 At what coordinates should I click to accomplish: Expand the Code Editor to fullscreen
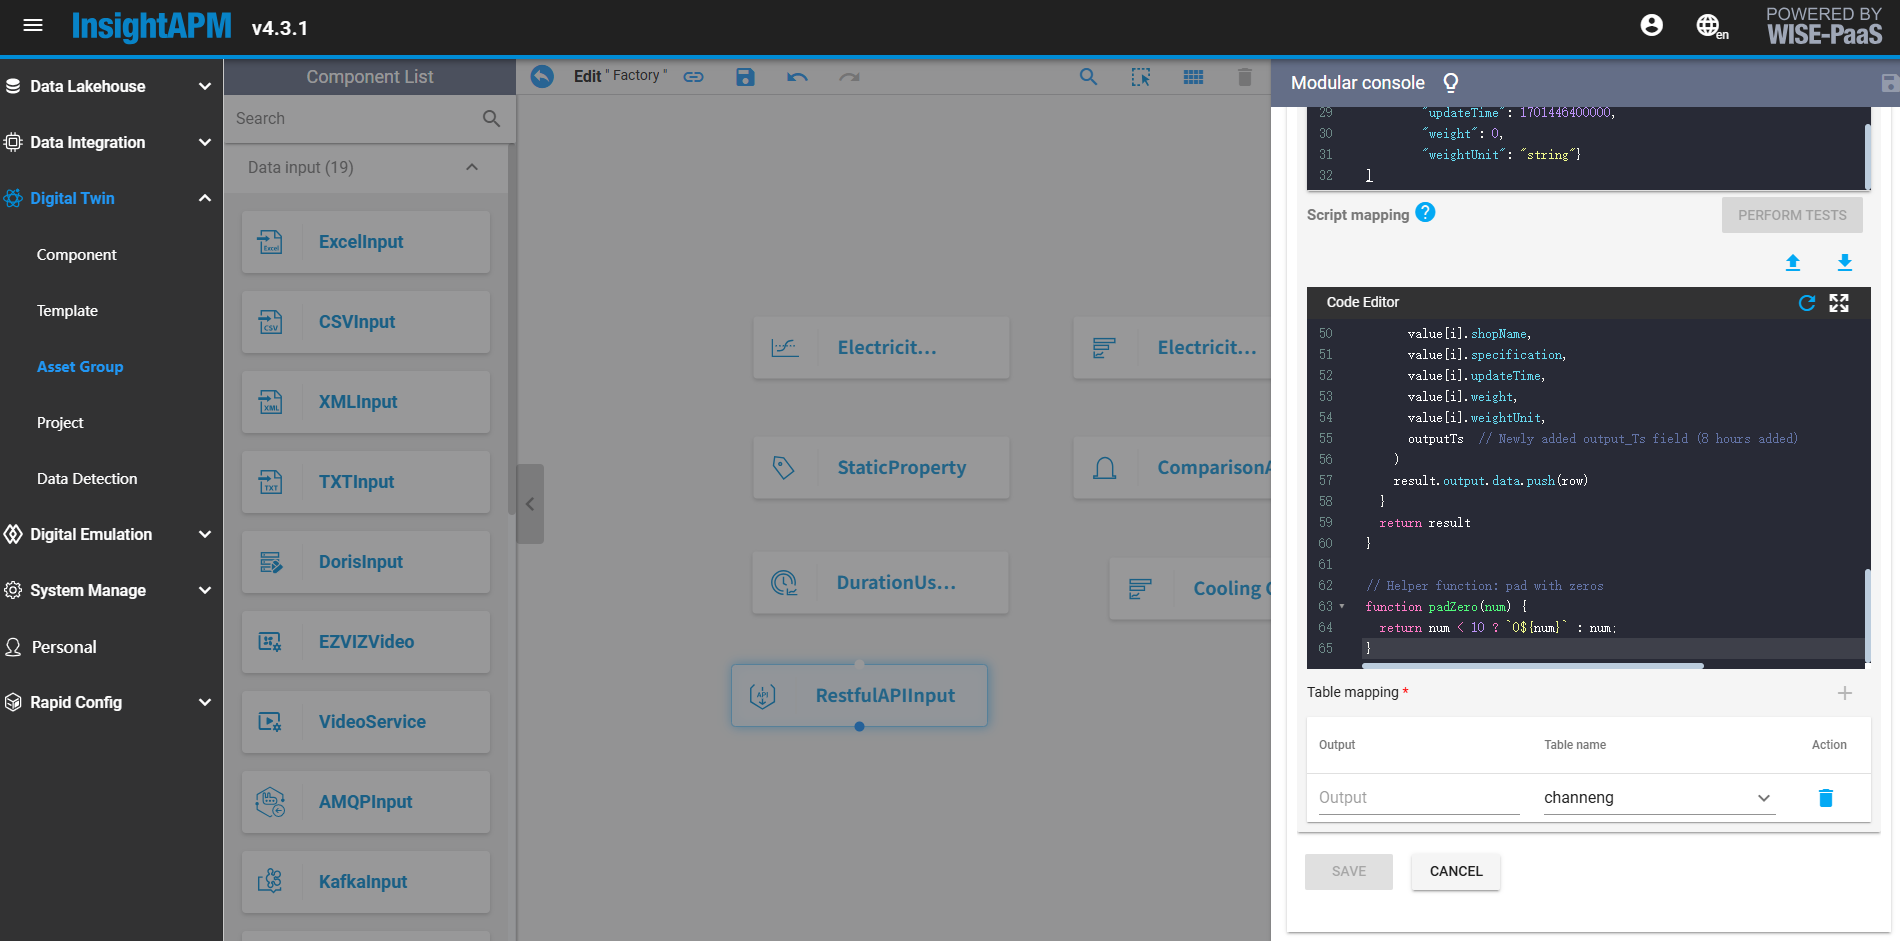pos(1839,303)
